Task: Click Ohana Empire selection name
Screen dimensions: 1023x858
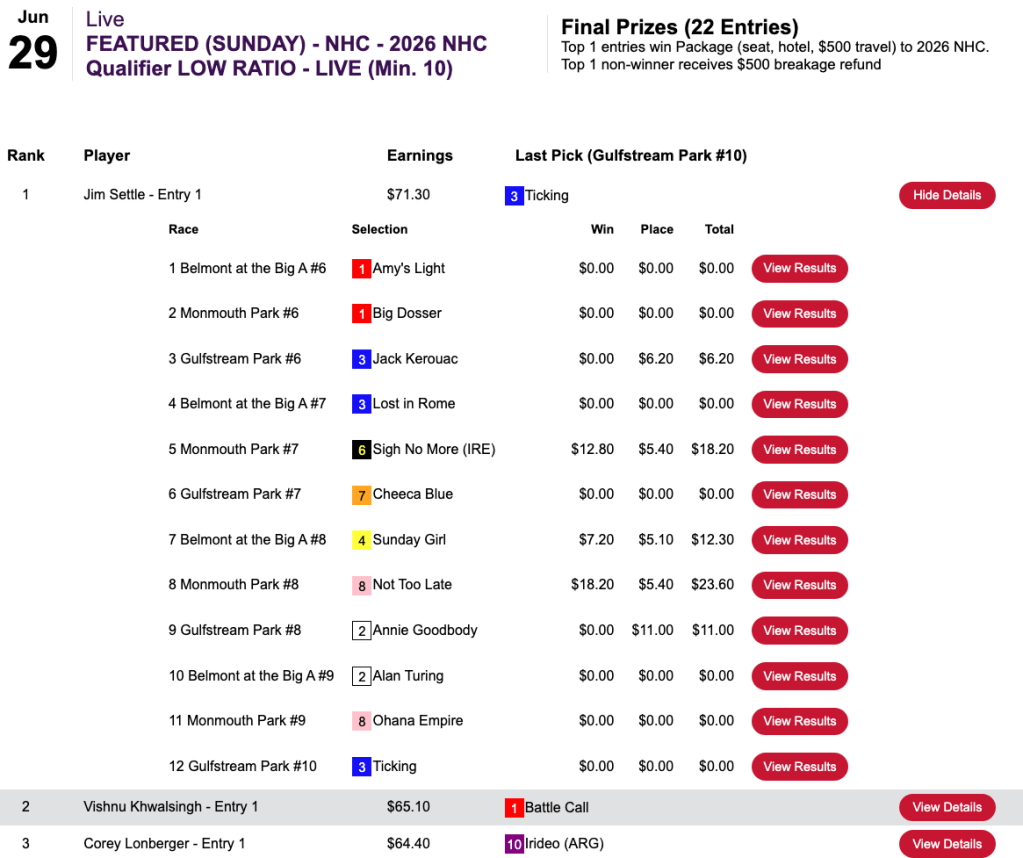Action: pyautogui.click(x=418, y=721)
